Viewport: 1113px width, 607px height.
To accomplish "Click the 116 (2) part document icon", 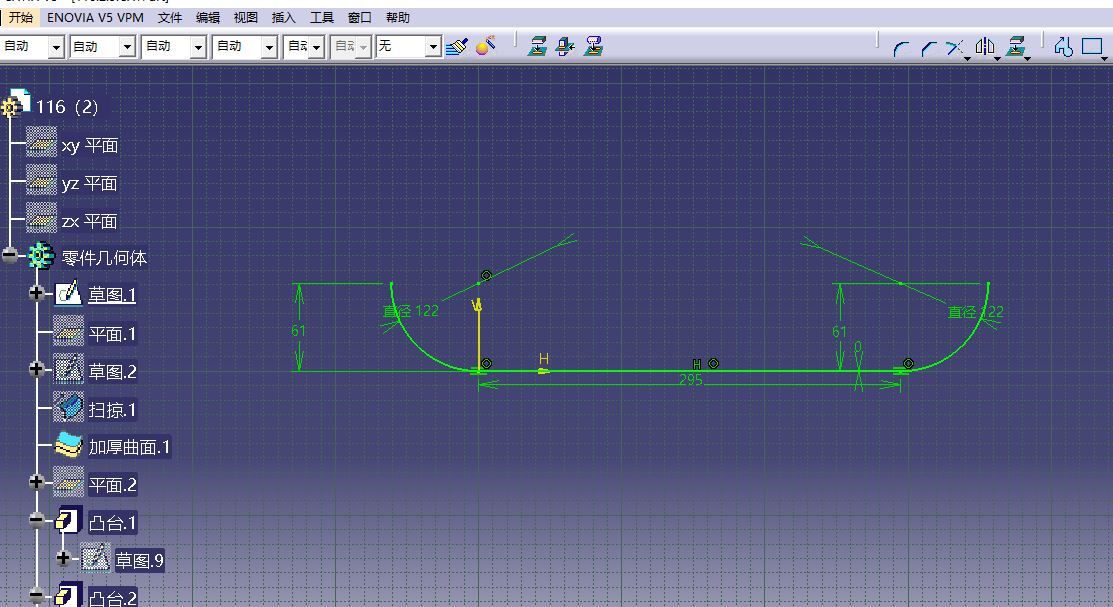I will tap(16, 104).
